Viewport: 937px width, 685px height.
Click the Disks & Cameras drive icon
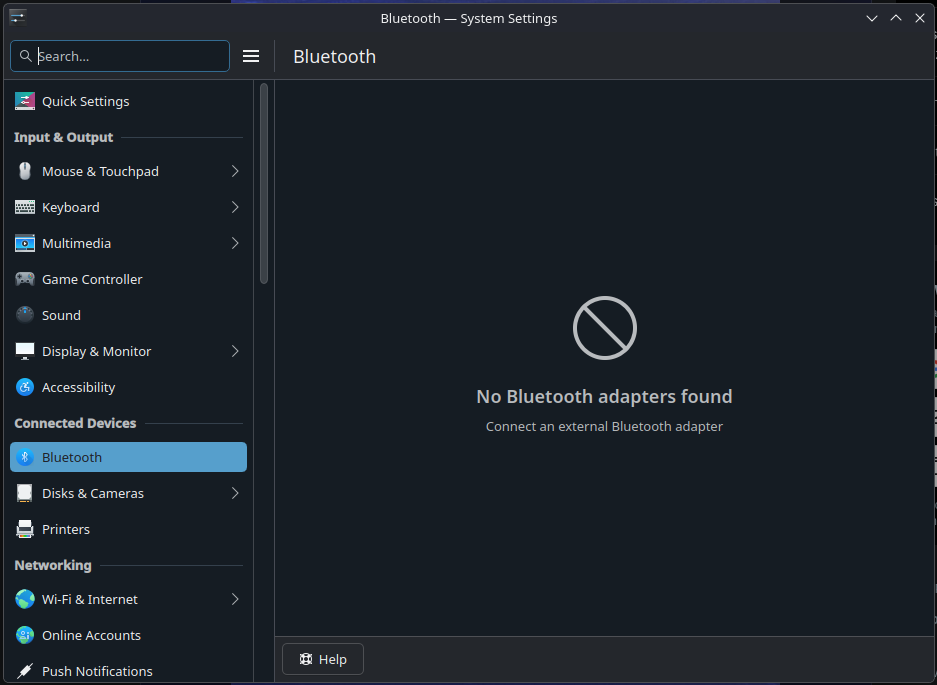[x=25, y=493]
